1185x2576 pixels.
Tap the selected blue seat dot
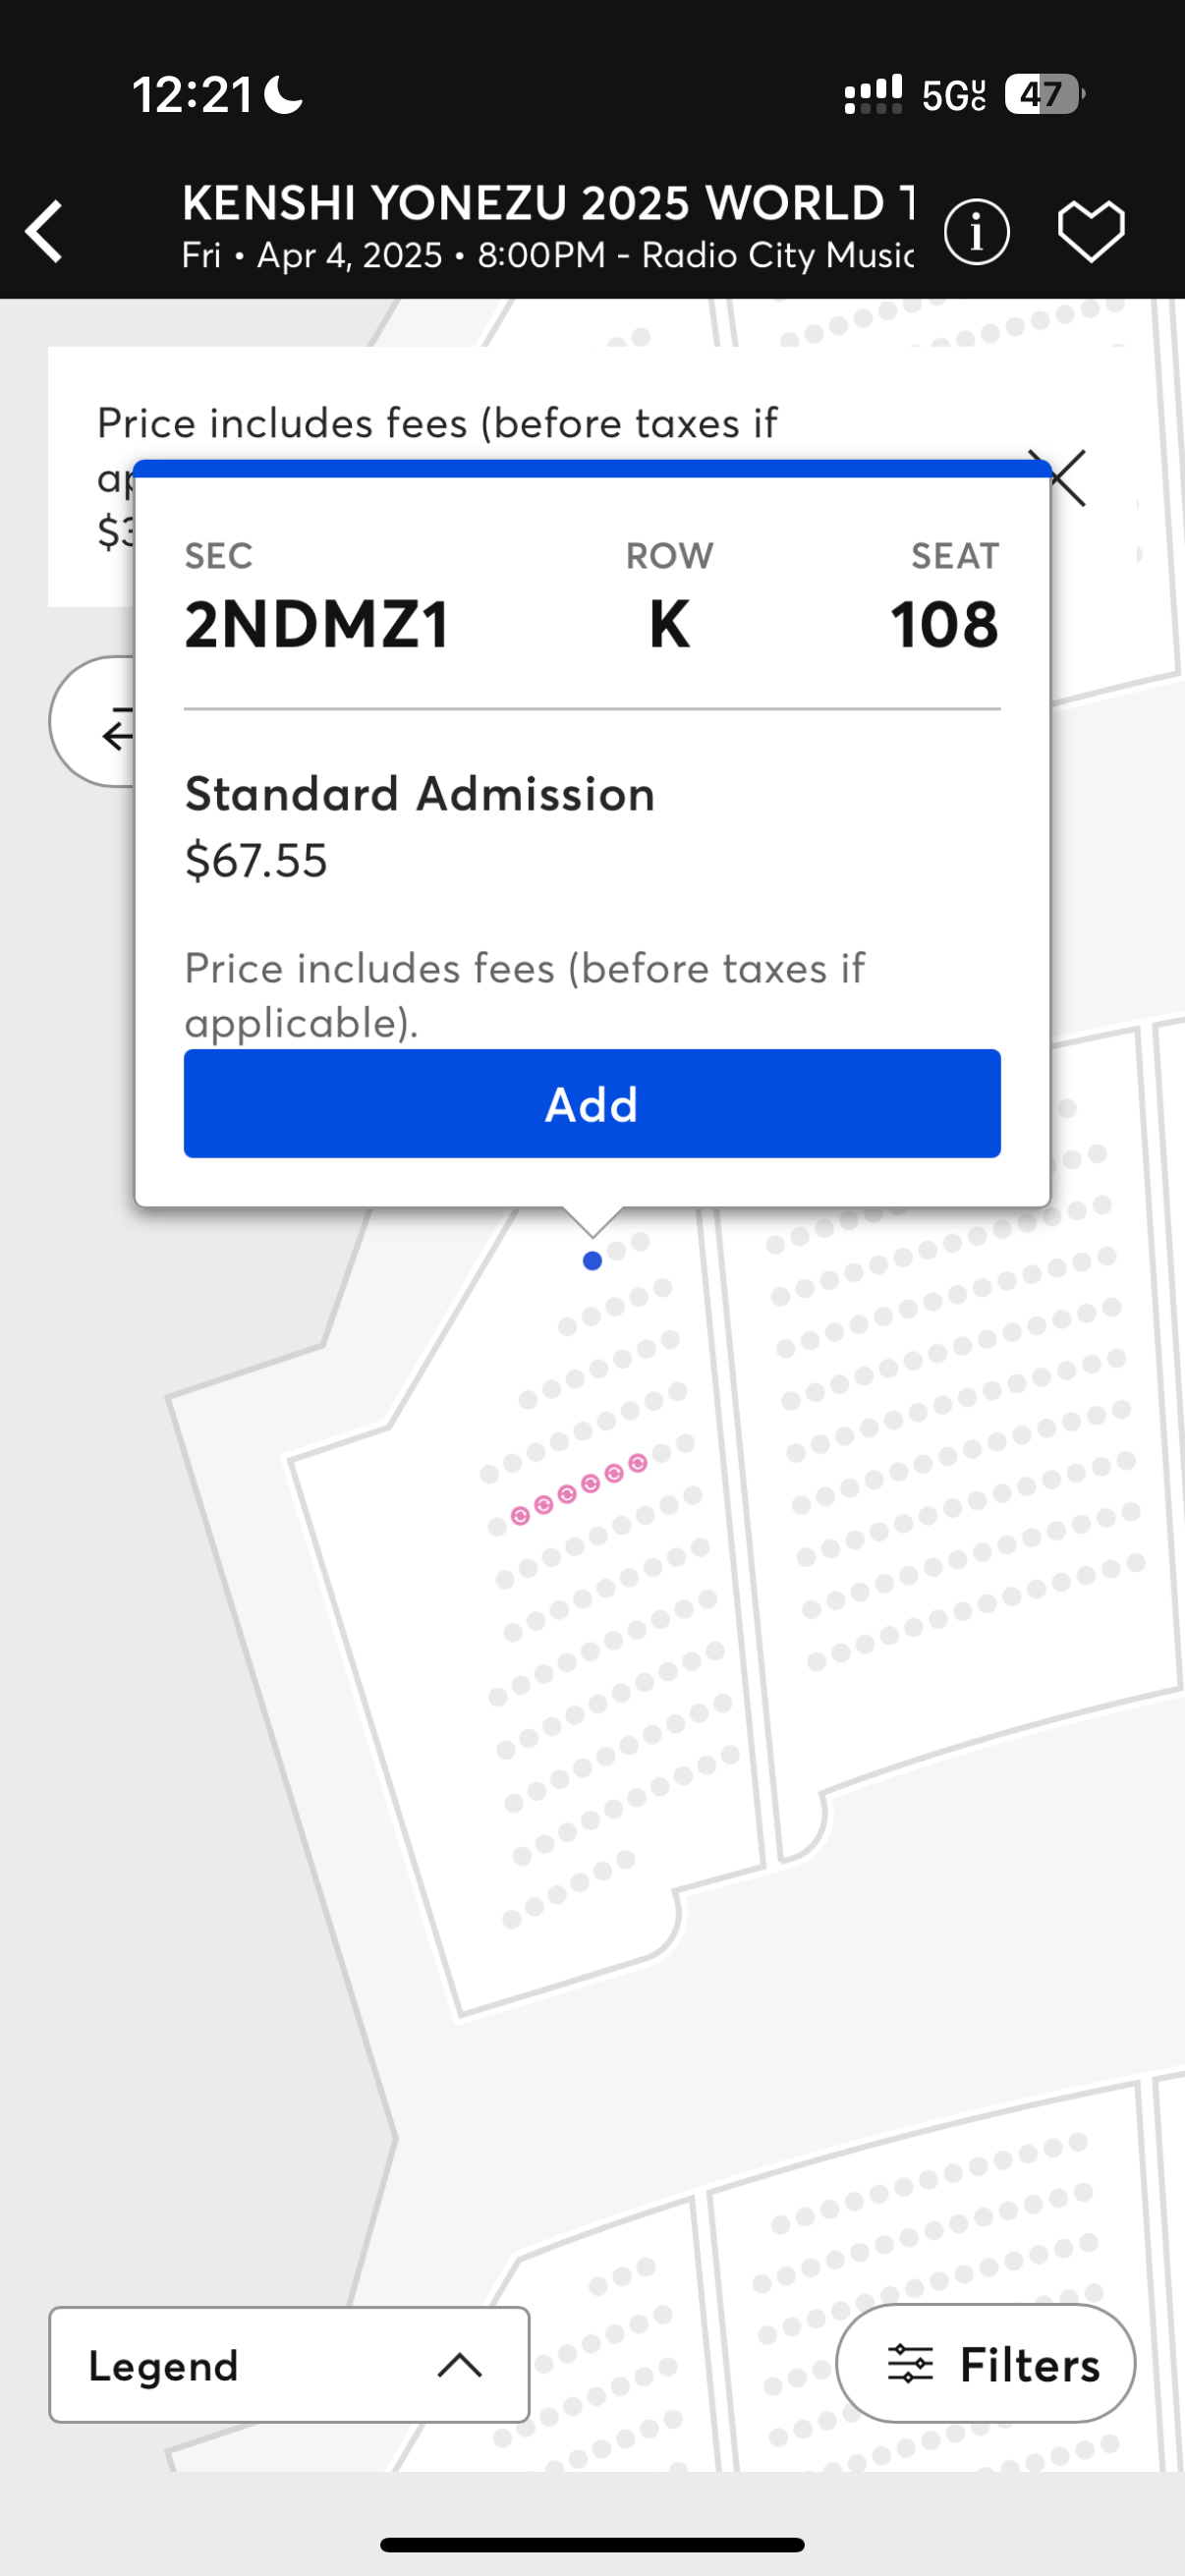592,1262
